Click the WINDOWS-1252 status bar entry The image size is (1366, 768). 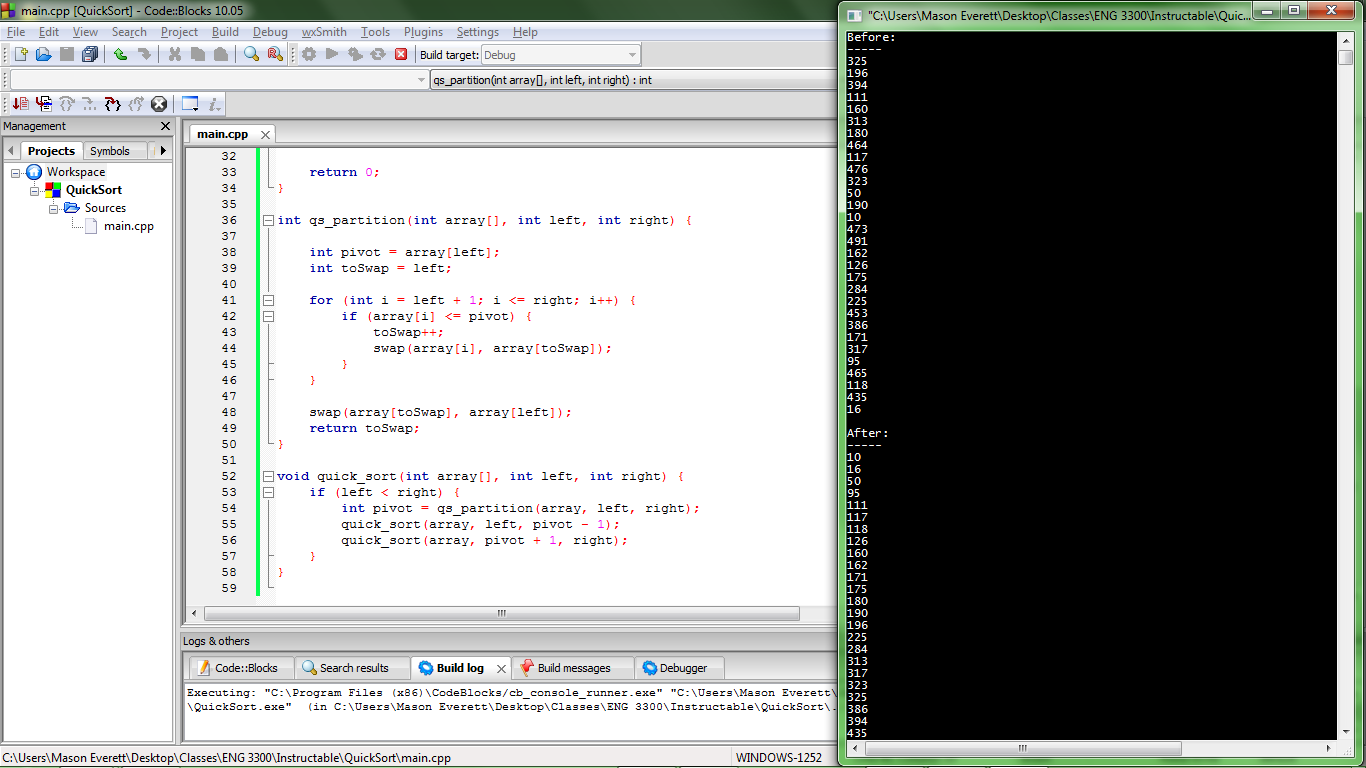pos(779,758)
